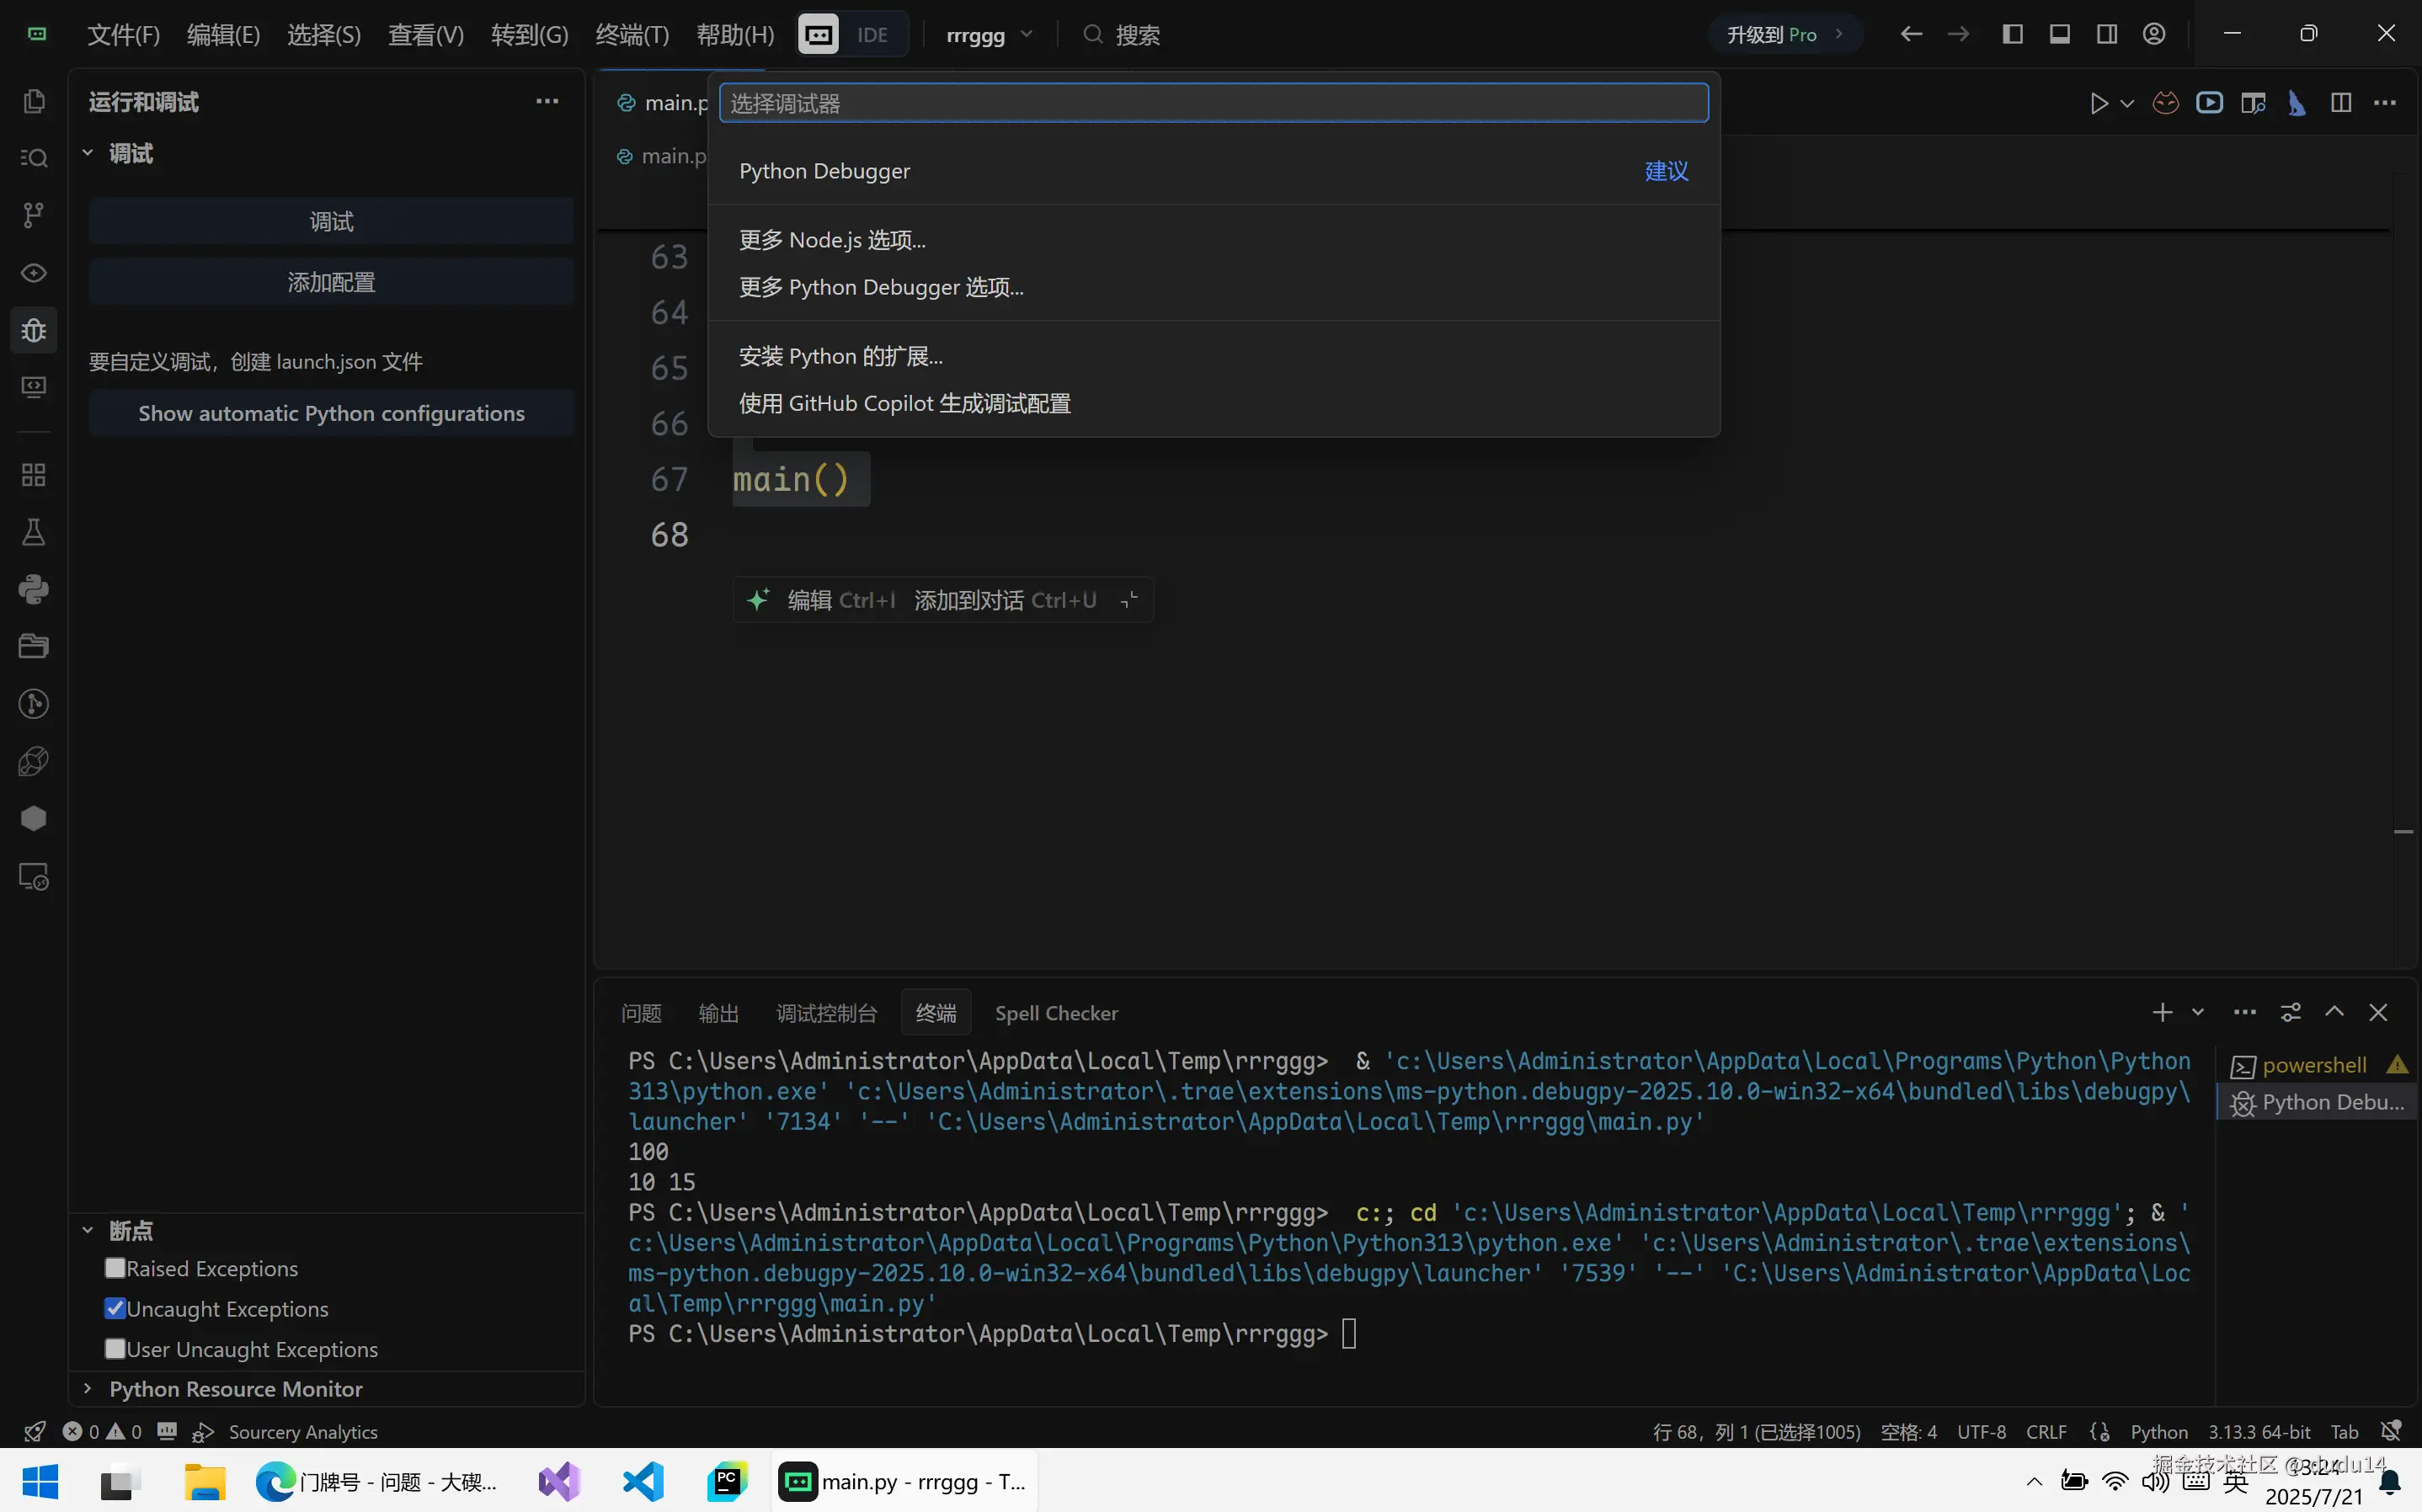The image size is (2422, 1512).
Task: Open the Remote Explorer icon
Action: click(33, 877)
